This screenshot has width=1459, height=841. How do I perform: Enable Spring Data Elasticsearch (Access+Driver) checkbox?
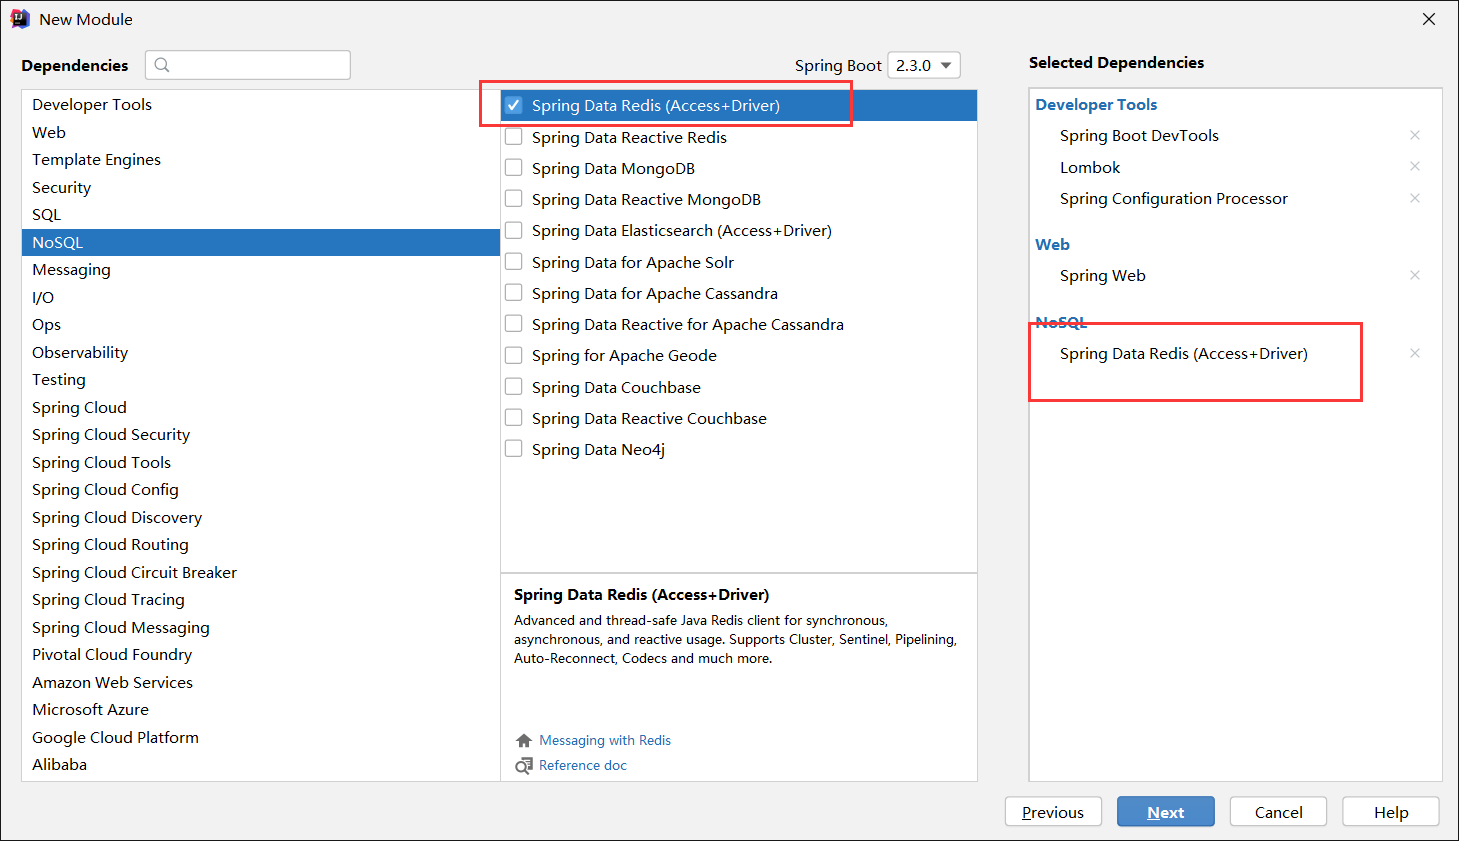514,230
